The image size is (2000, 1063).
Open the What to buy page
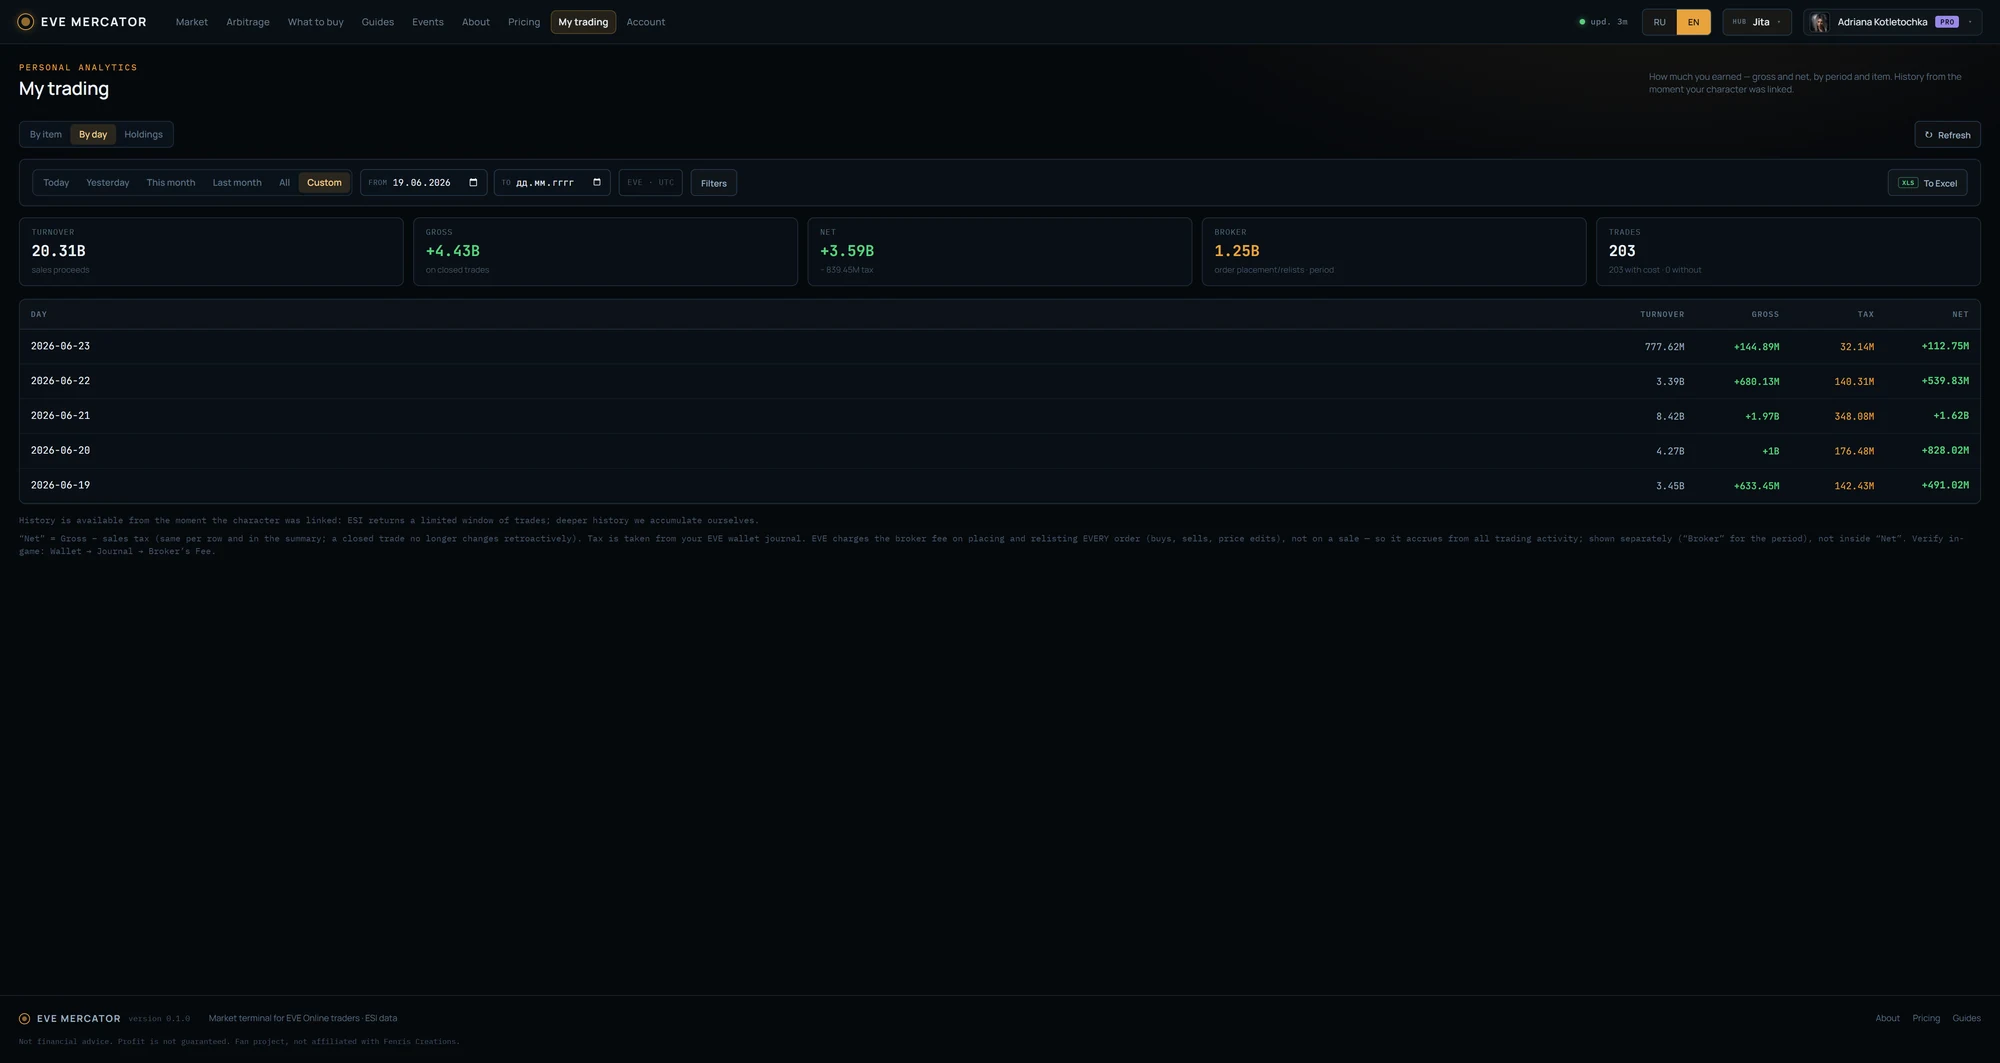point(315,22)
